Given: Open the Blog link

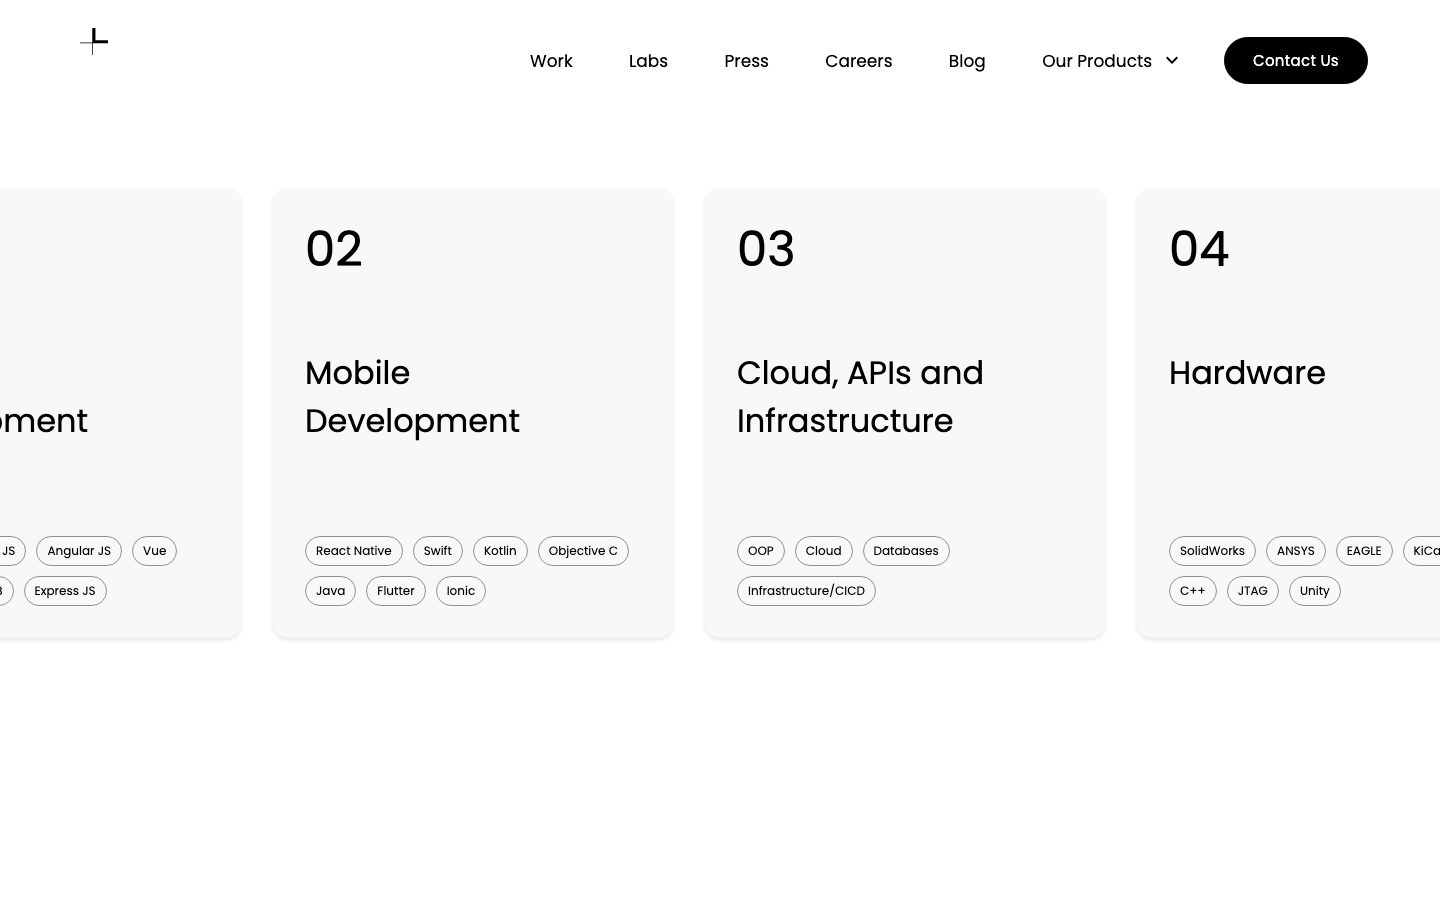Looking at the screenshot, I should coord(967,61).
